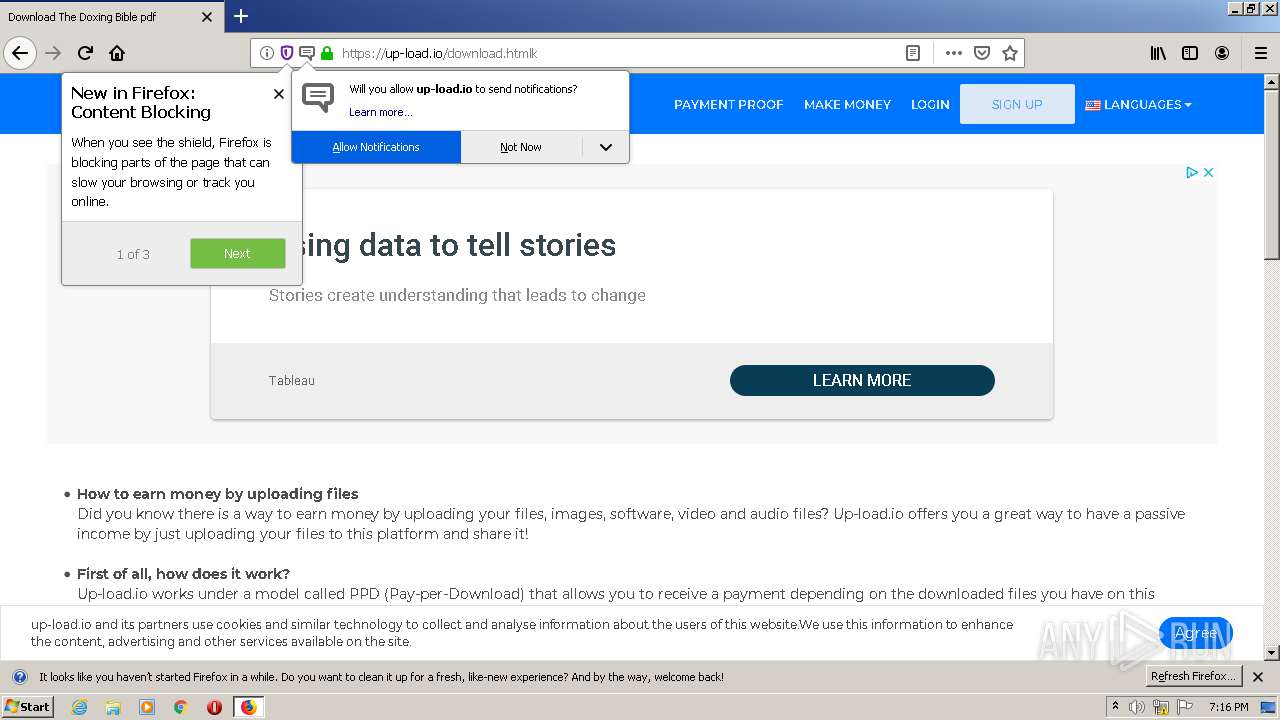Image resolution: width=1280 pixels, height=720 pixels.
Task: Click the AdChoices icon on the ad
Action: [x=1192, y=172]
